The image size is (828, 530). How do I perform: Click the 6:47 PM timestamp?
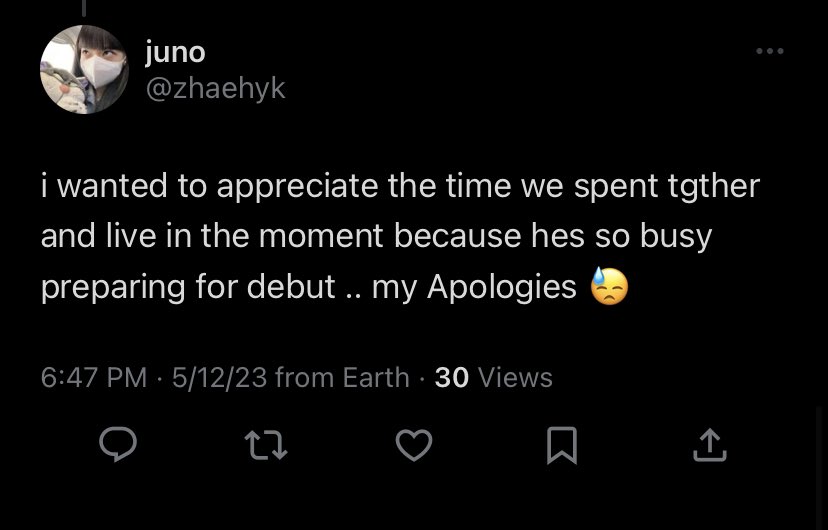(x=93, y=377)
